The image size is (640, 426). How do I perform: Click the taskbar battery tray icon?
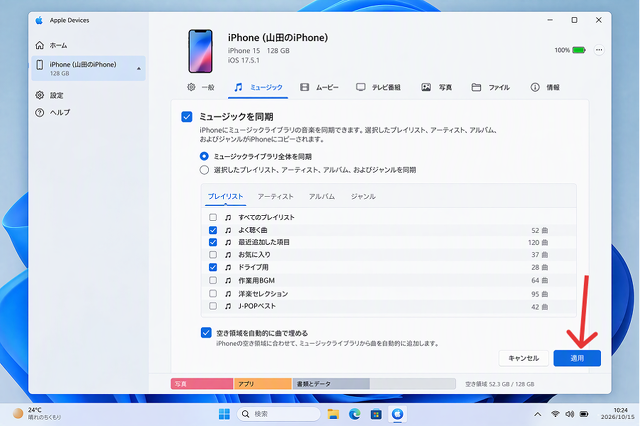pyautogui.click(x=584, y=414)
